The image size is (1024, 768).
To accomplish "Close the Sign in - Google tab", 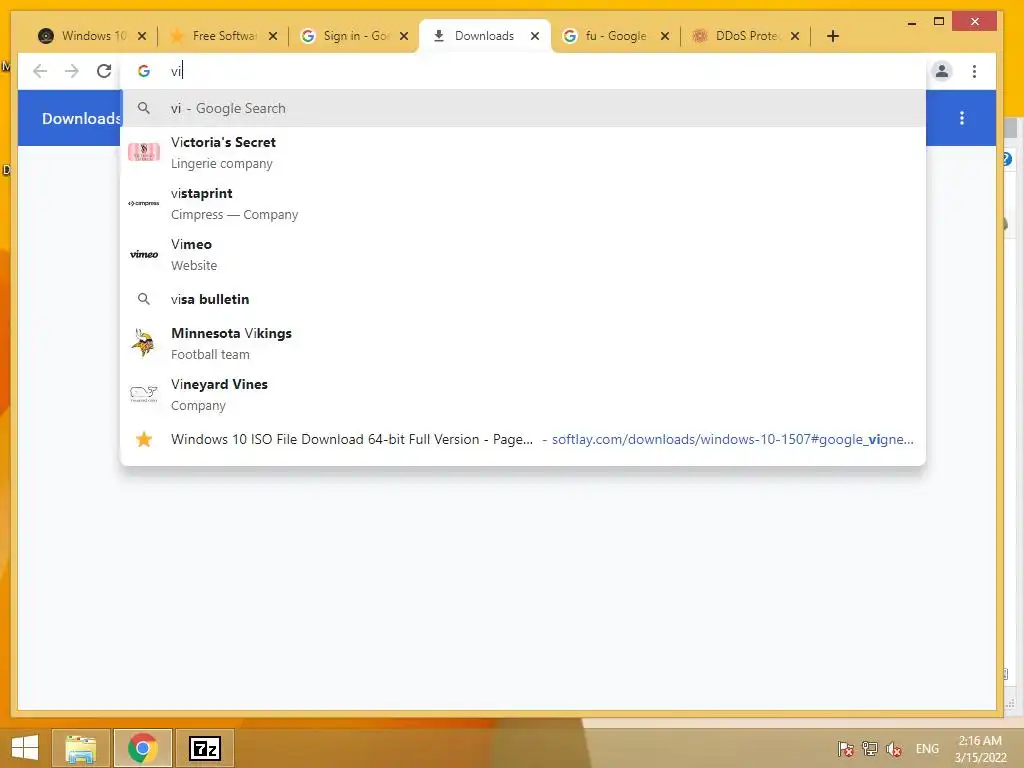I will click(404, 37).
